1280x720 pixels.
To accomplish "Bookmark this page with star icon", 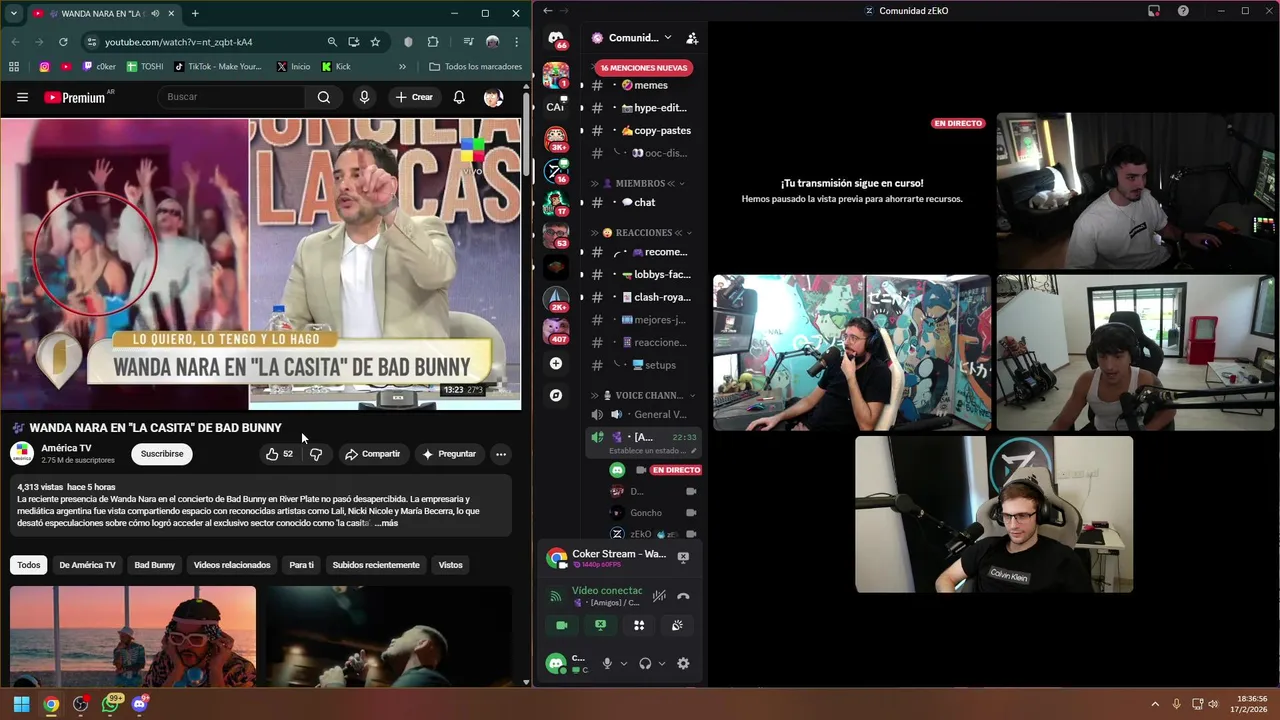I will (375, 42).
